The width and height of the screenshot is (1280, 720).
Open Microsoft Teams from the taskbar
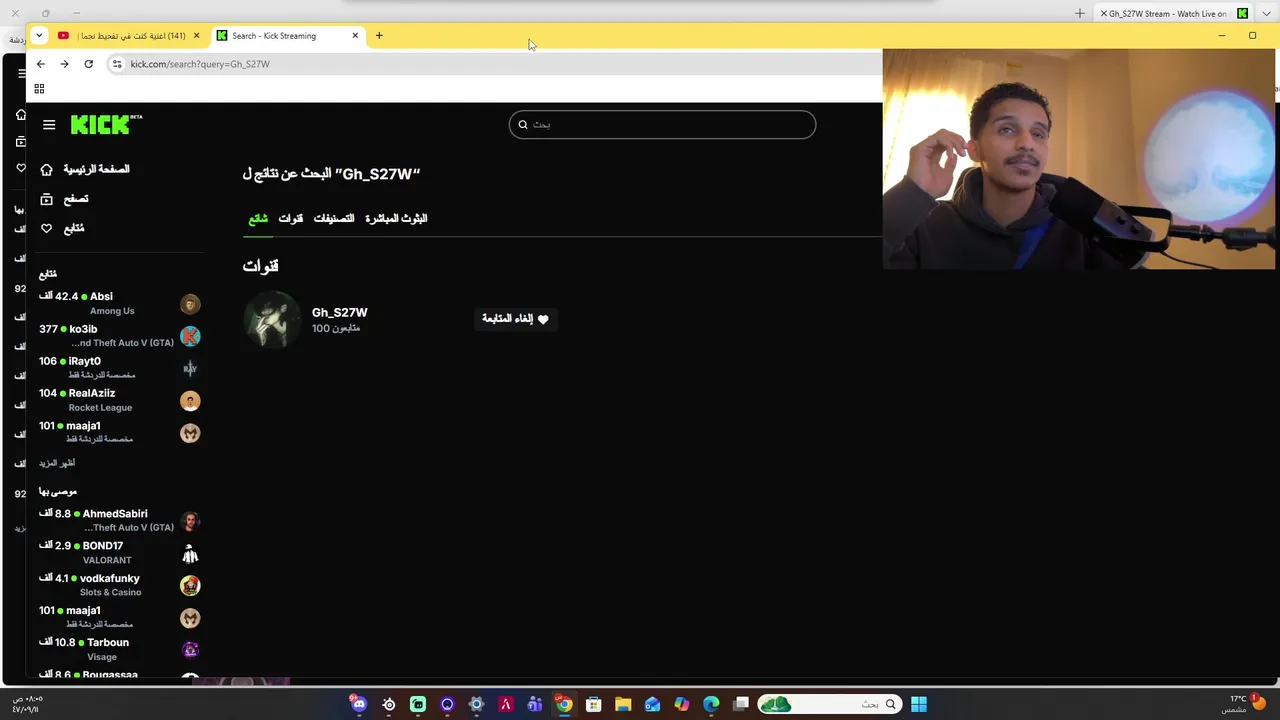click(x=535, y=704)
